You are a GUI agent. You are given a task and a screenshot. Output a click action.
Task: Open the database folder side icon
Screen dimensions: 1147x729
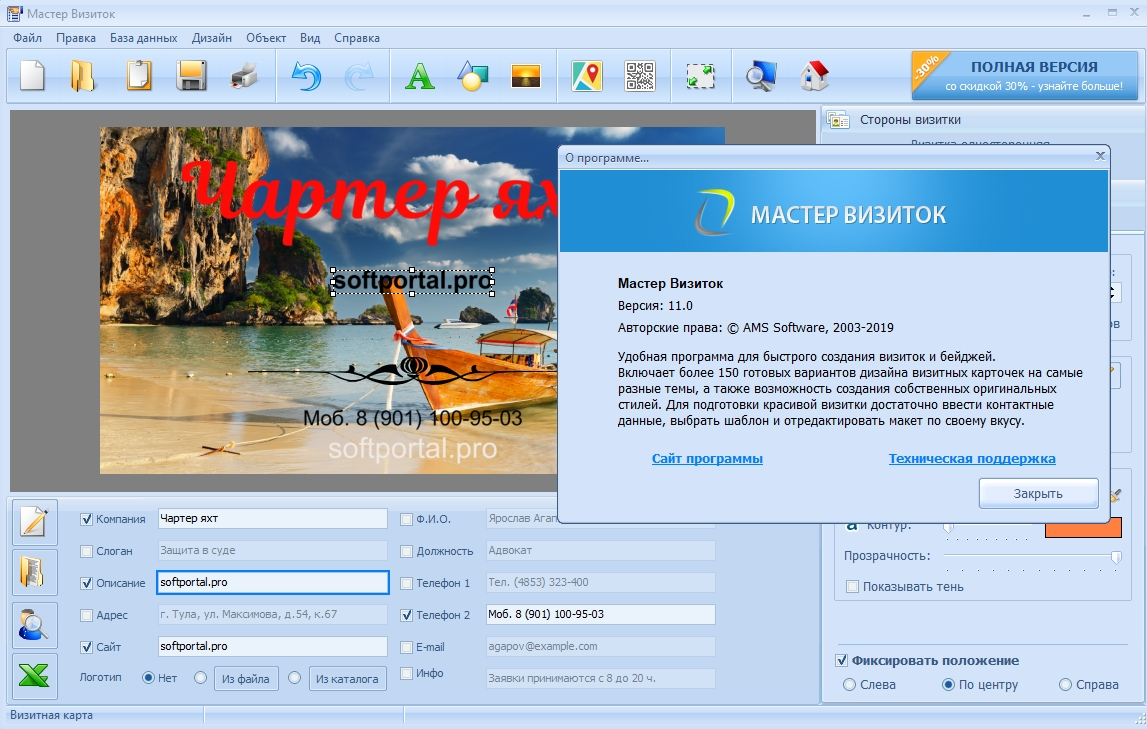pyautogui.click(x=34, y=573)
